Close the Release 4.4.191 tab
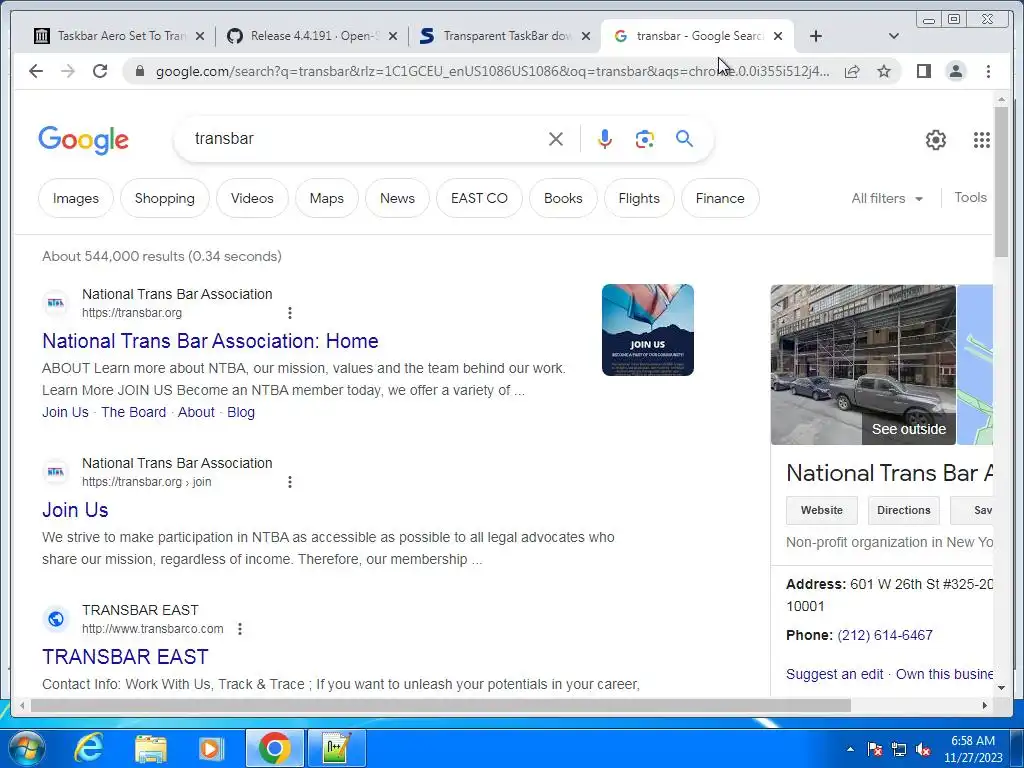The image size is (1024, 768). (x=392, y=36)
